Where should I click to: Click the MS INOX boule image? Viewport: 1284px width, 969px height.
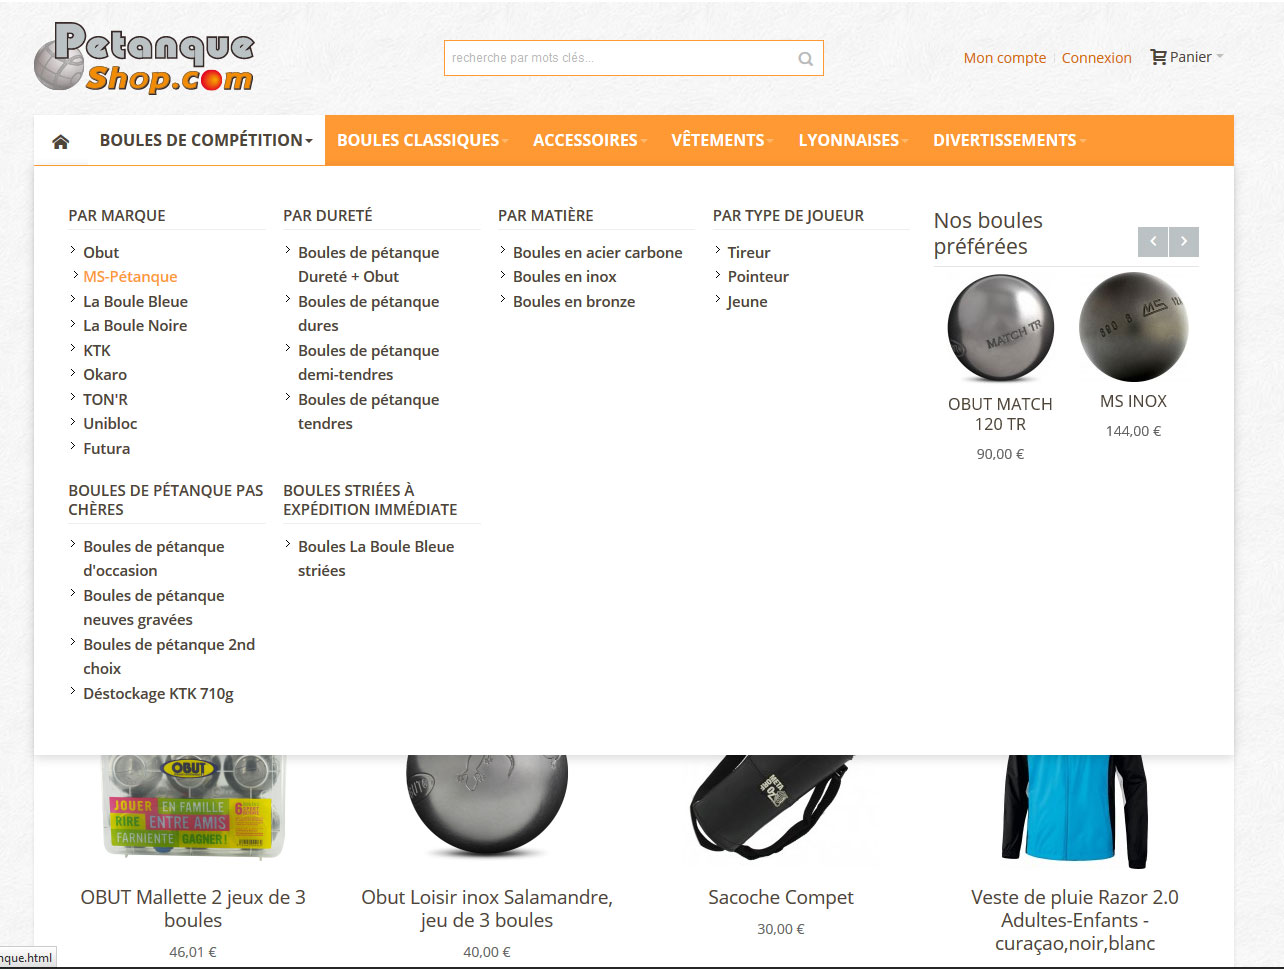click(x=1133, y=327)
